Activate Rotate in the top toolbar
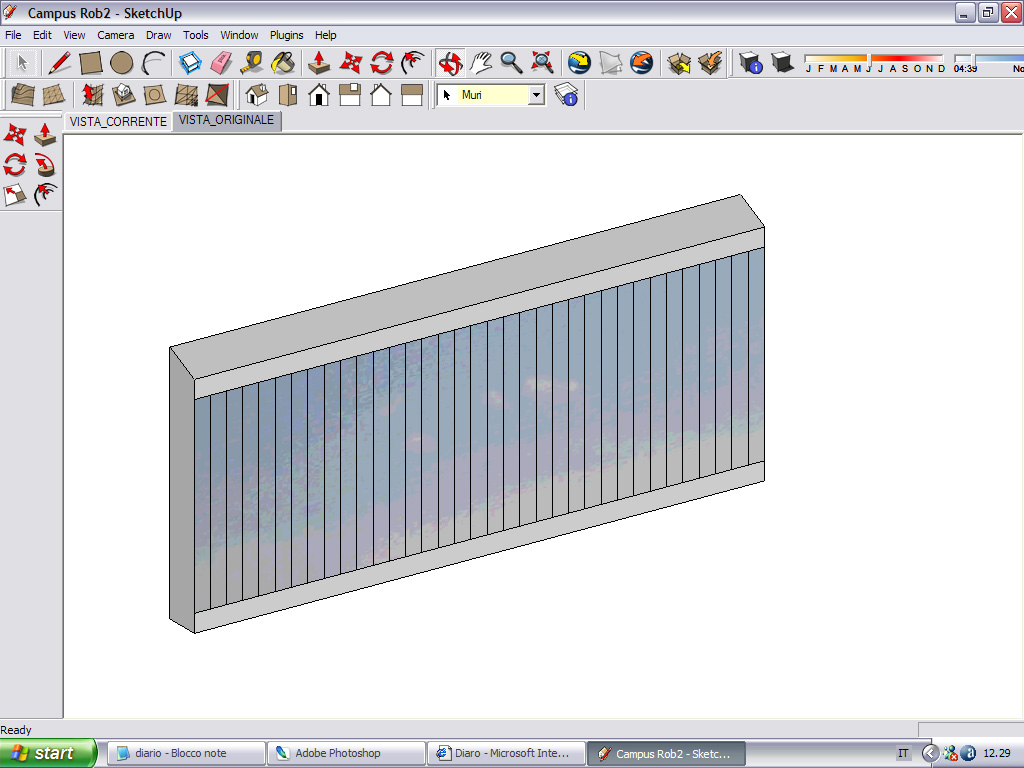The height and width of the screenshot is (768, 1024). pos(381,63)
